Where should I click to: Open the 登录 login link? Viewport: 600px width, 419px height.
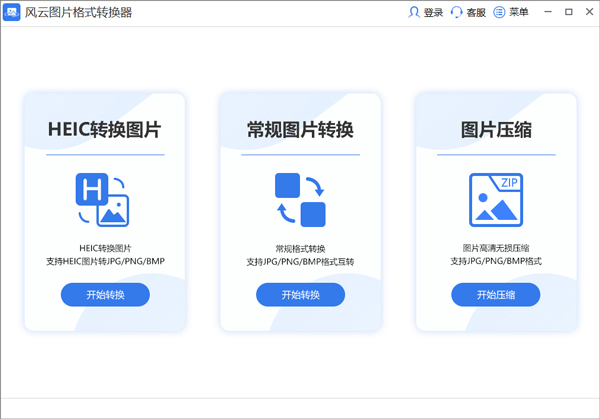click(433, 13)
